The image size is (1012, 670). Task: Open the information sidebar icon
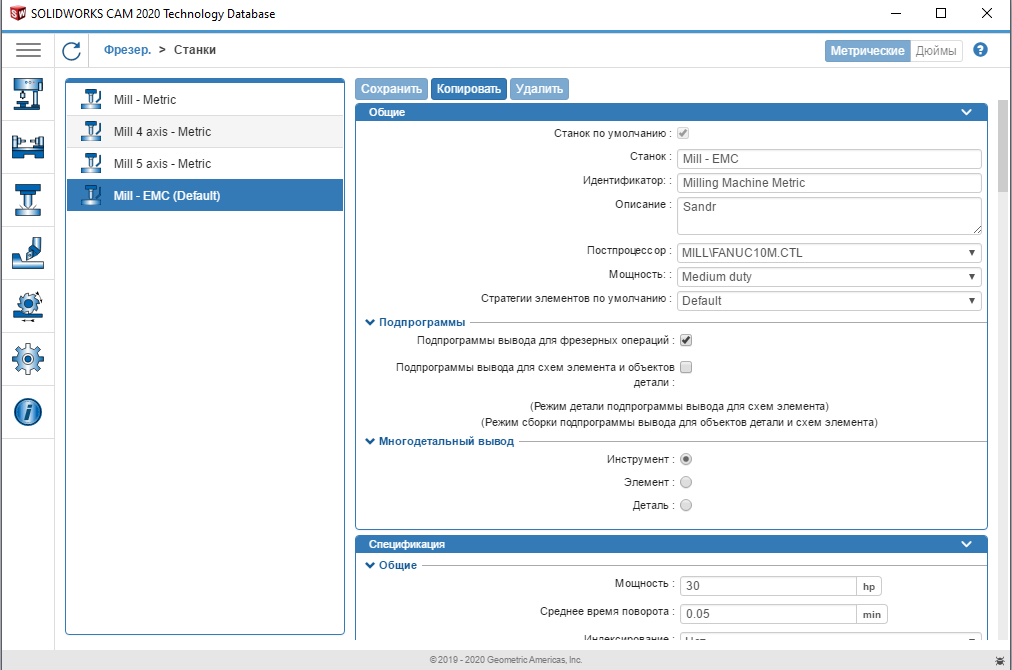pos(28,412)
